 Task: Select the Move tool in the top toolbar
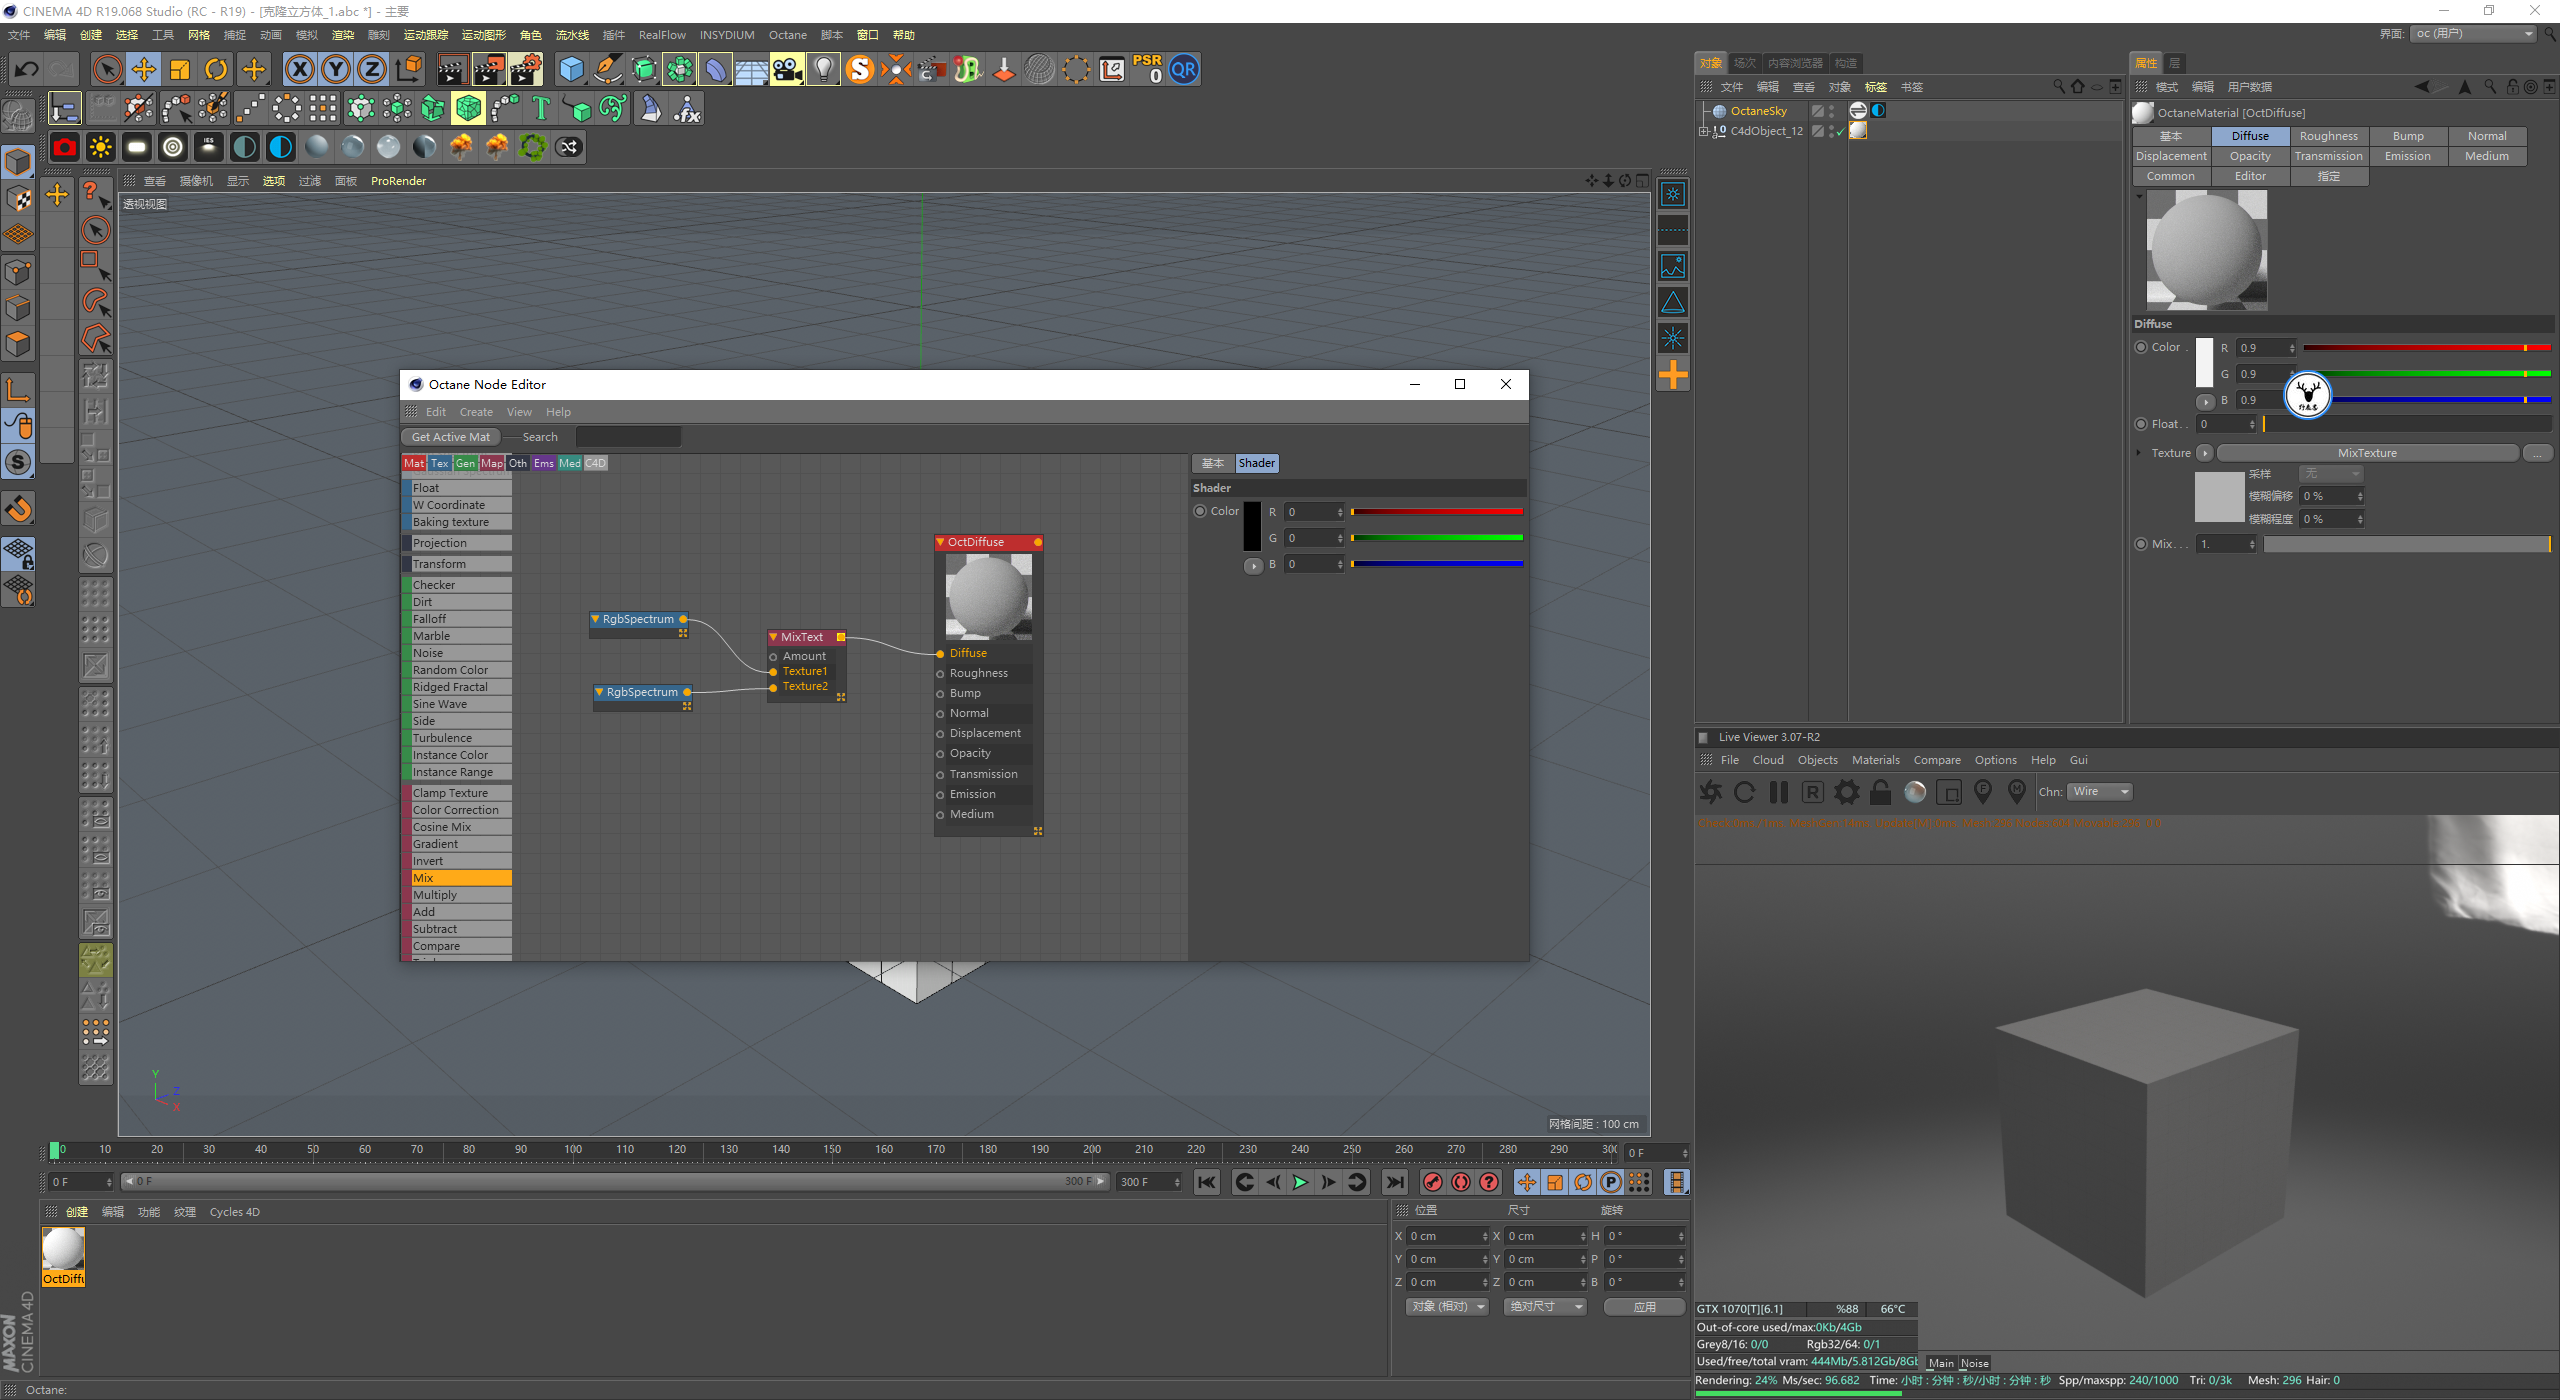[144, 70]
